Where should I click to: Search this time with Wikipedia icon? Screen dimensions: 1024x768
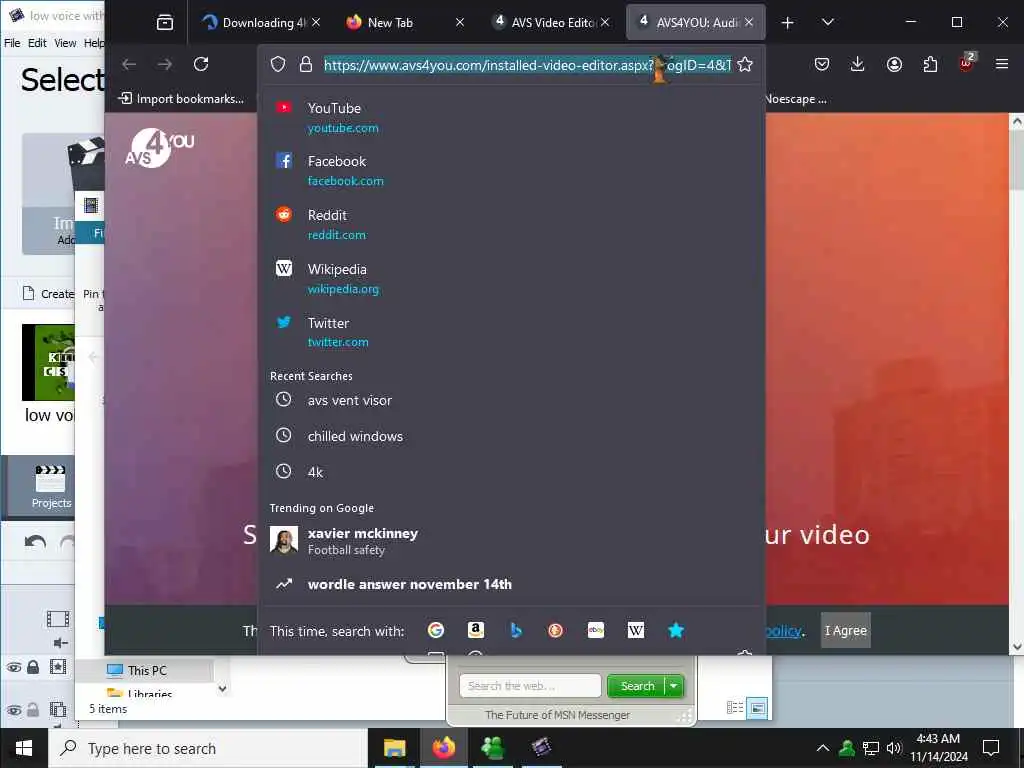pos(635,630)
